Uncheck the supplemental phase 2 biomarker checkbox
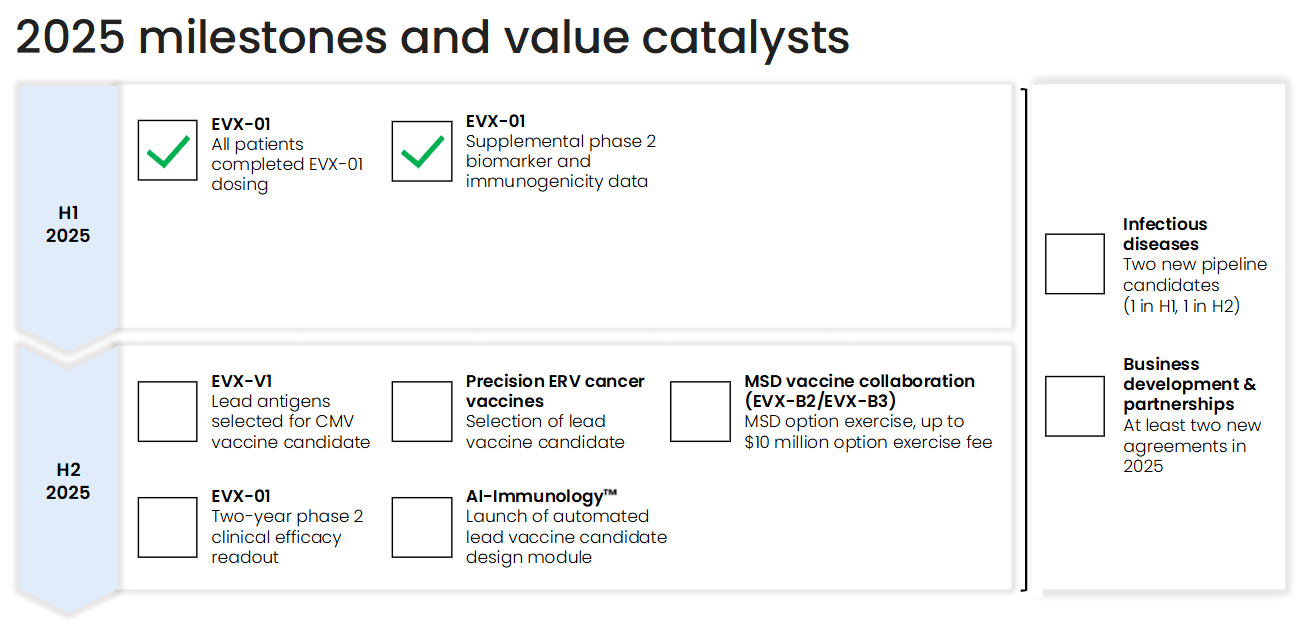Screen dimensions: 1298x624 coord(422,151)
